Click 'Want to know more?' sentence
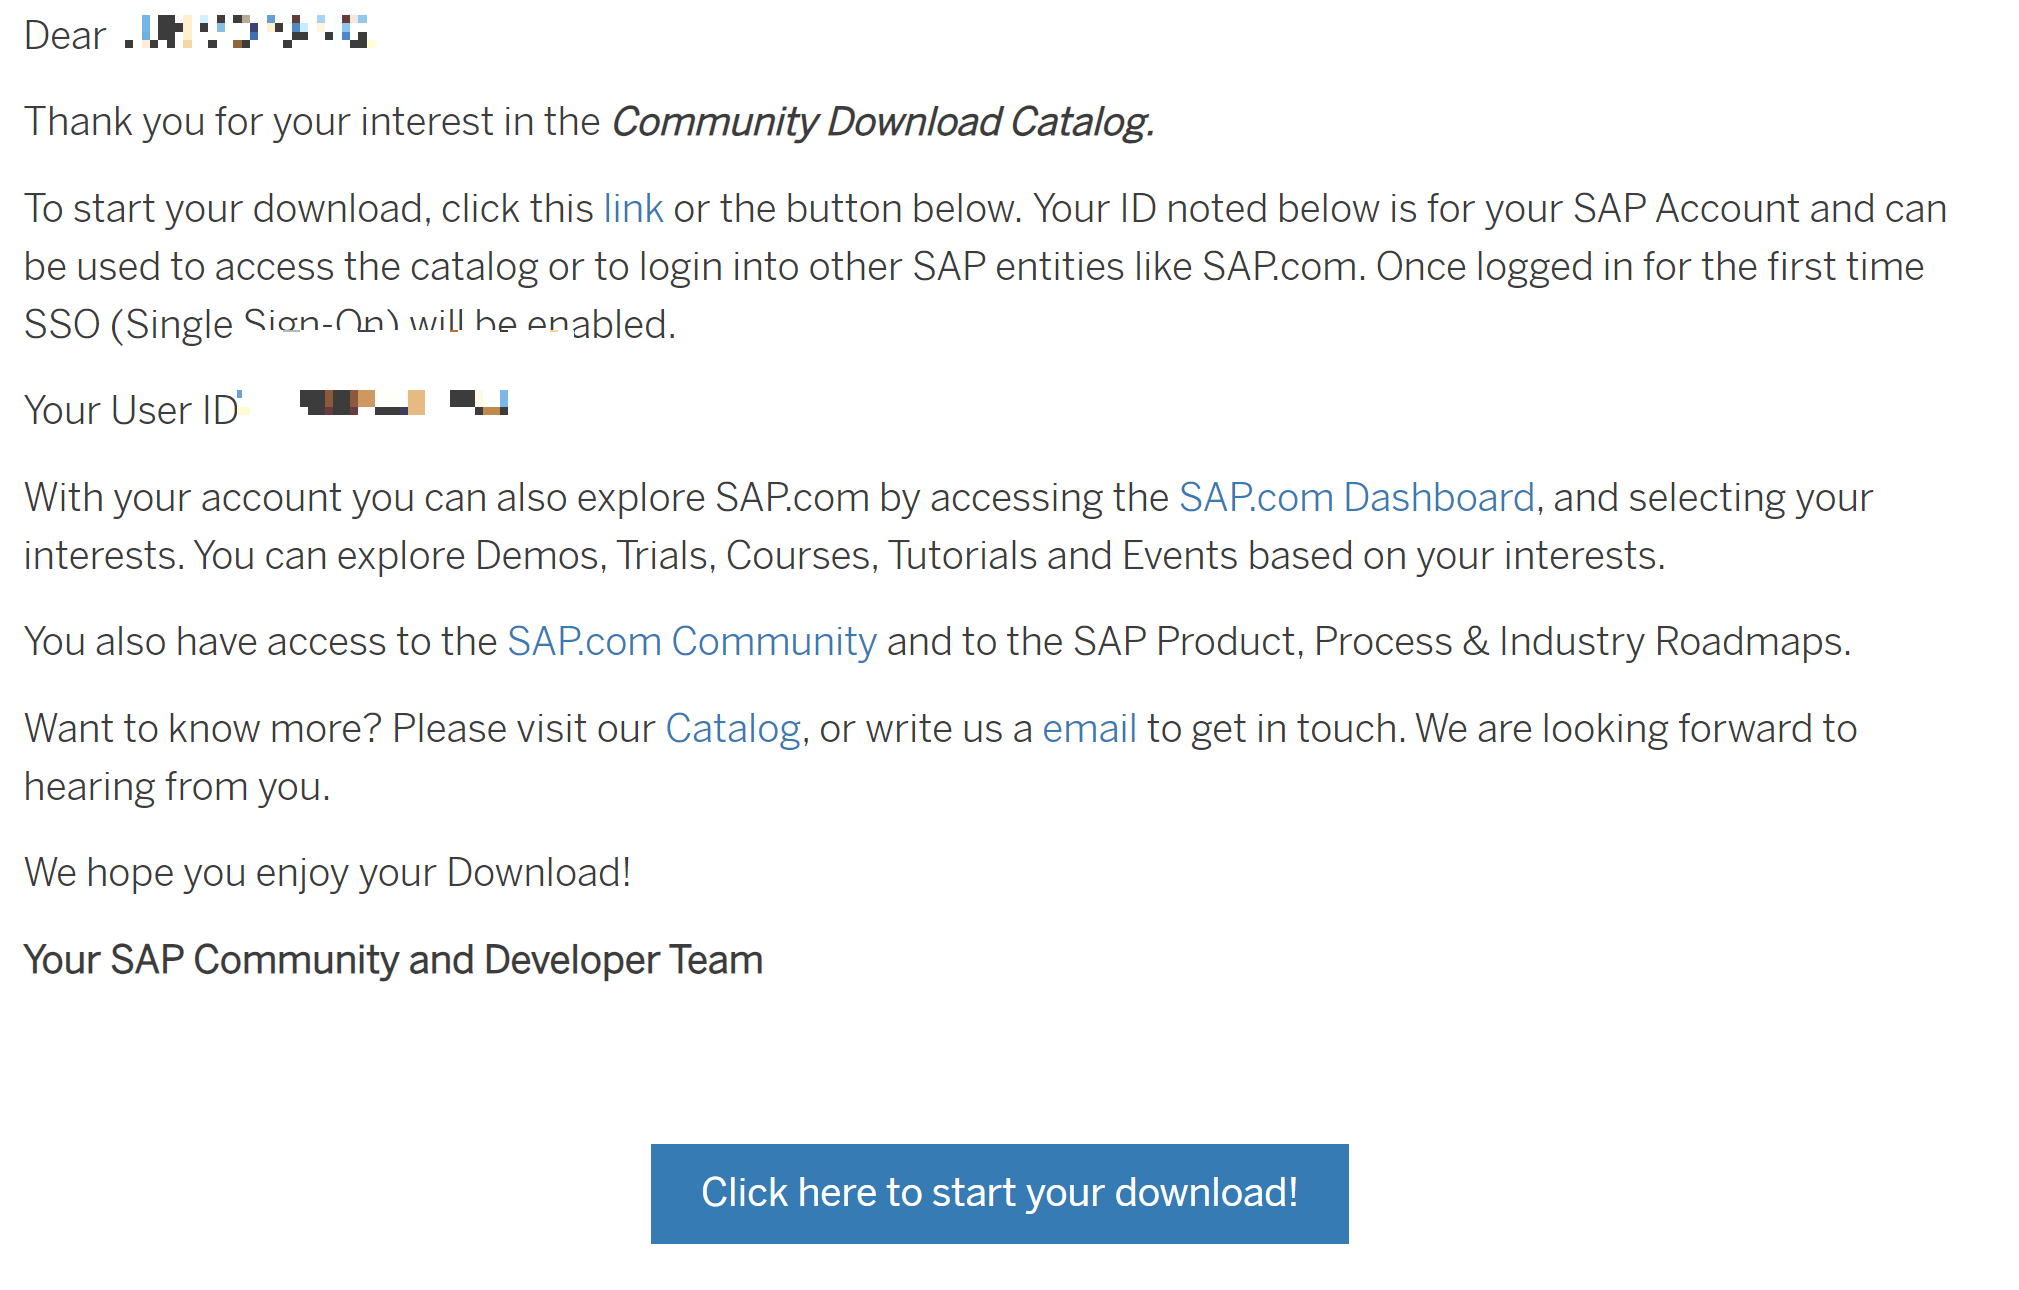This screenshot has height=1290, width=2019. (x=202, y=729)
